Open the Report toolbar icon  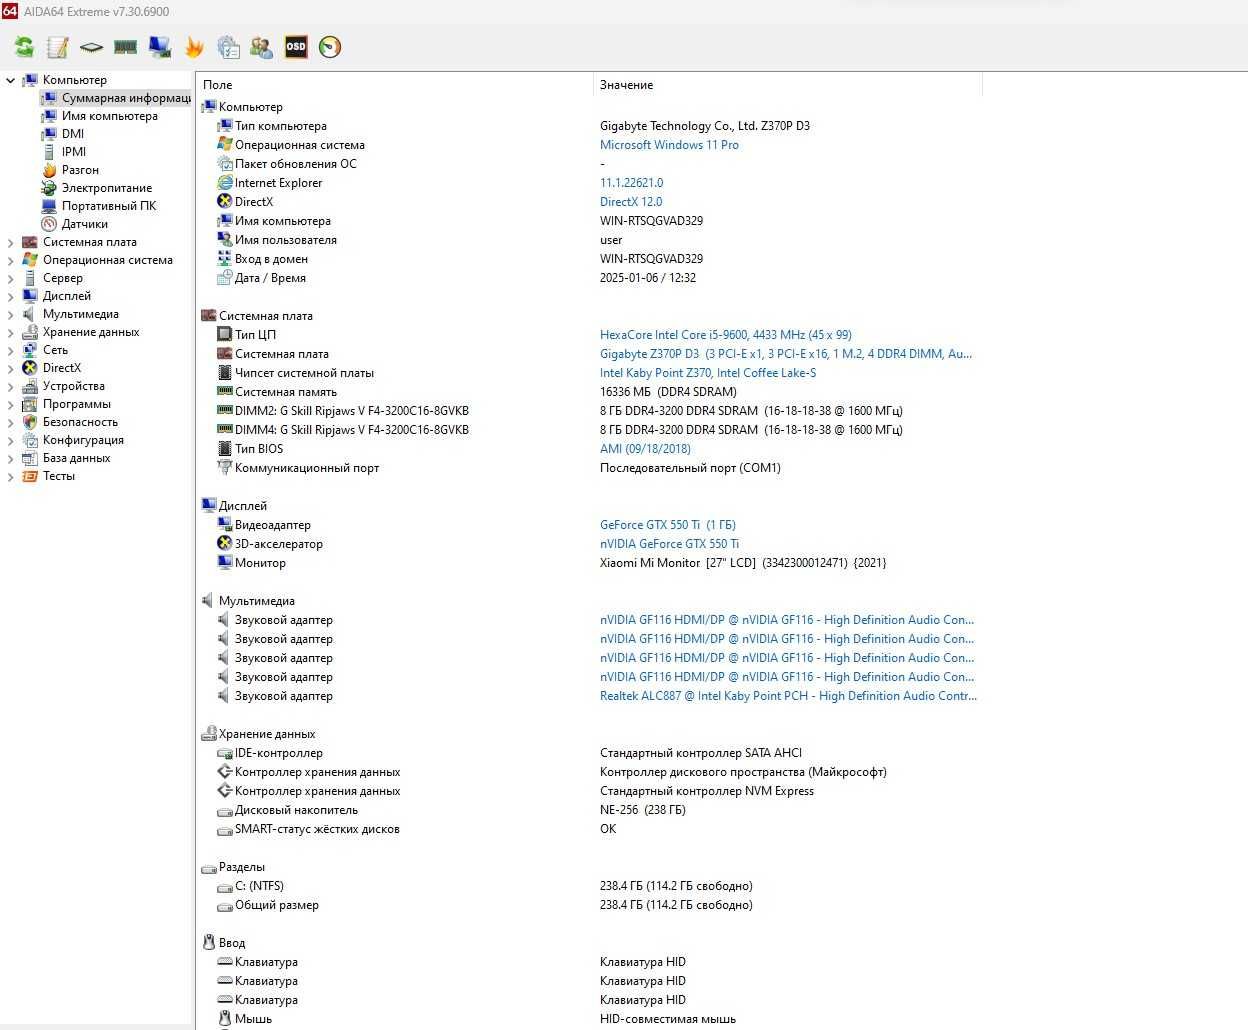58,47
